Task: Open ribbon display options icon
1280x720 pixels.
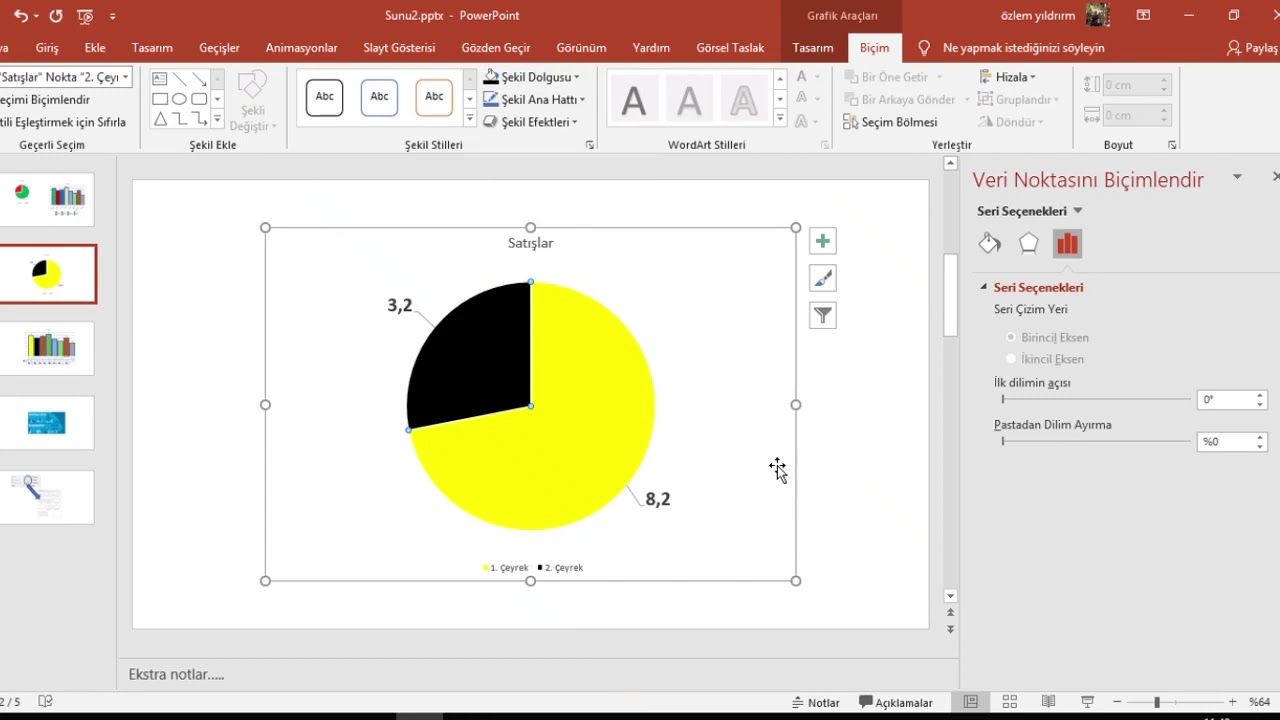Action: pyautogui.click(x=1143, y=16)
